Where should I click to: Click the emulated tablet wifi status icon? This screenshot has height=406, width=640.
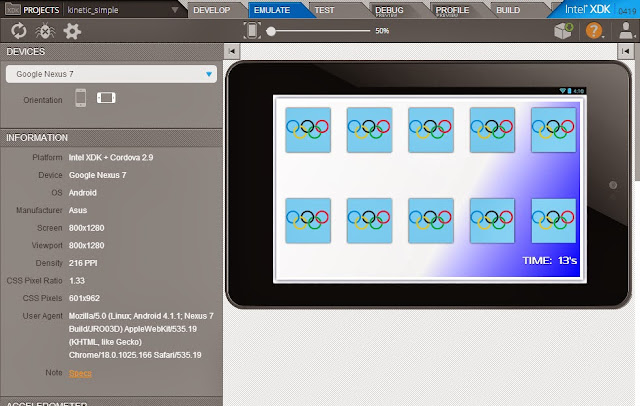click(562, 91)
